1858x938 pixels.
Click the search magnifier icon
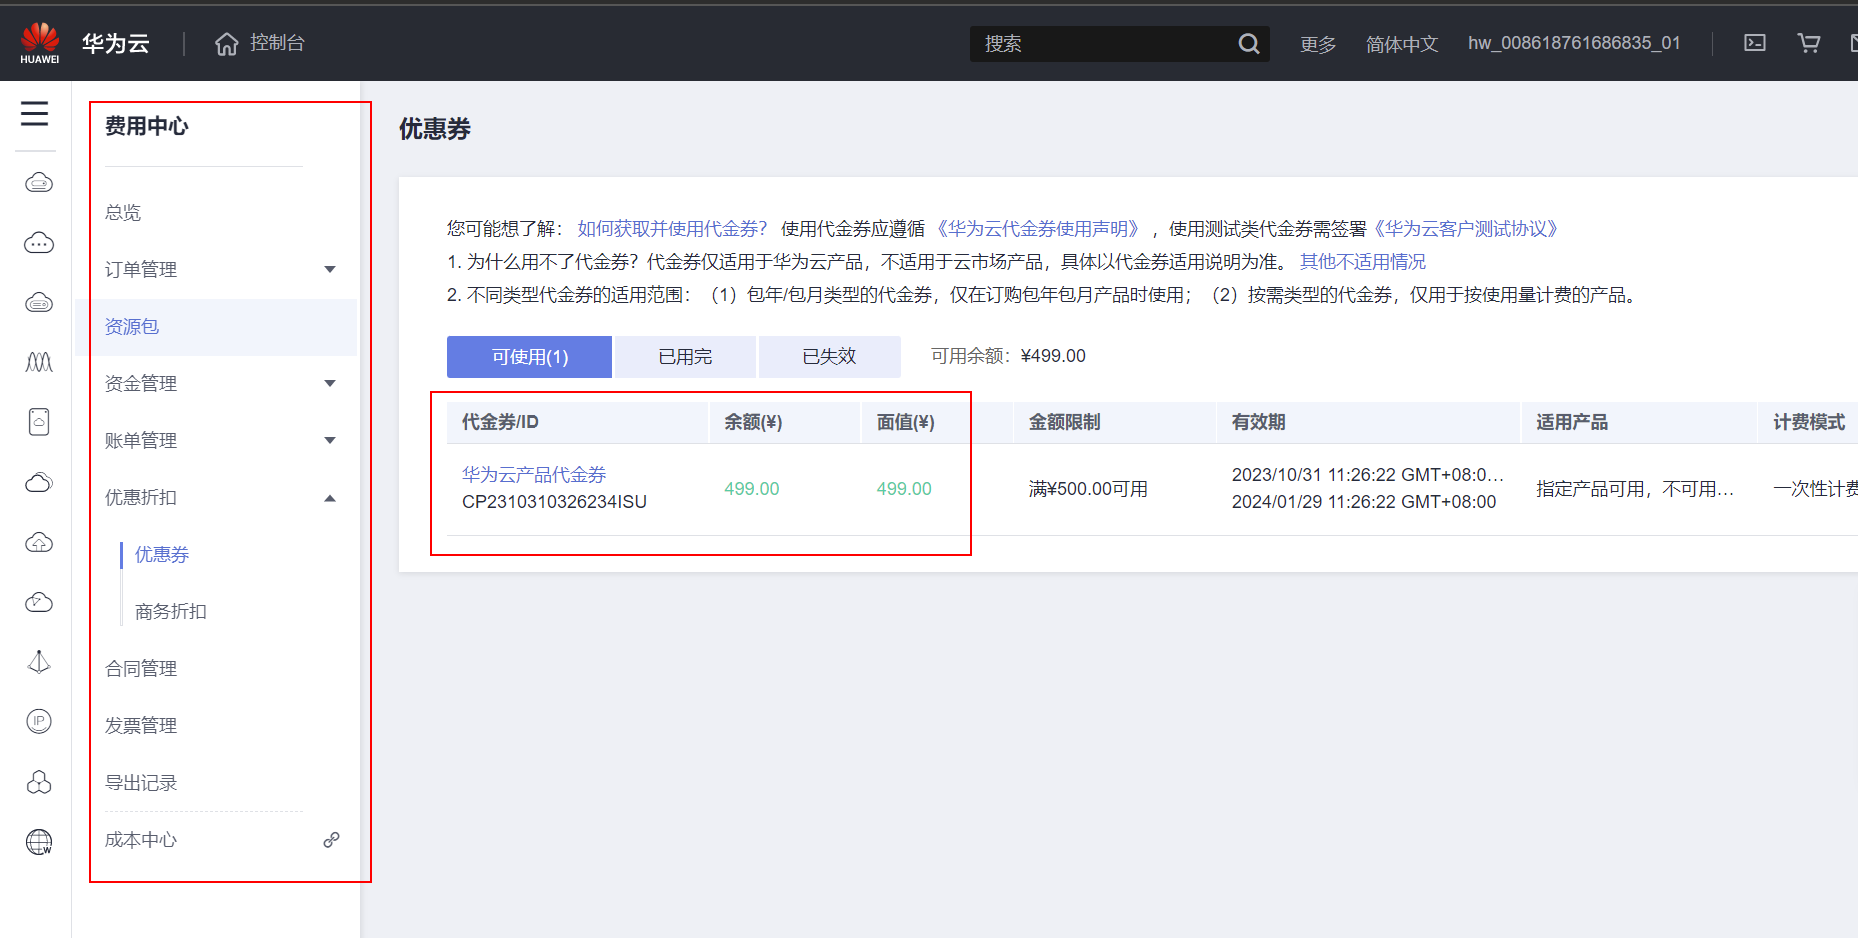click(1249, 44)
